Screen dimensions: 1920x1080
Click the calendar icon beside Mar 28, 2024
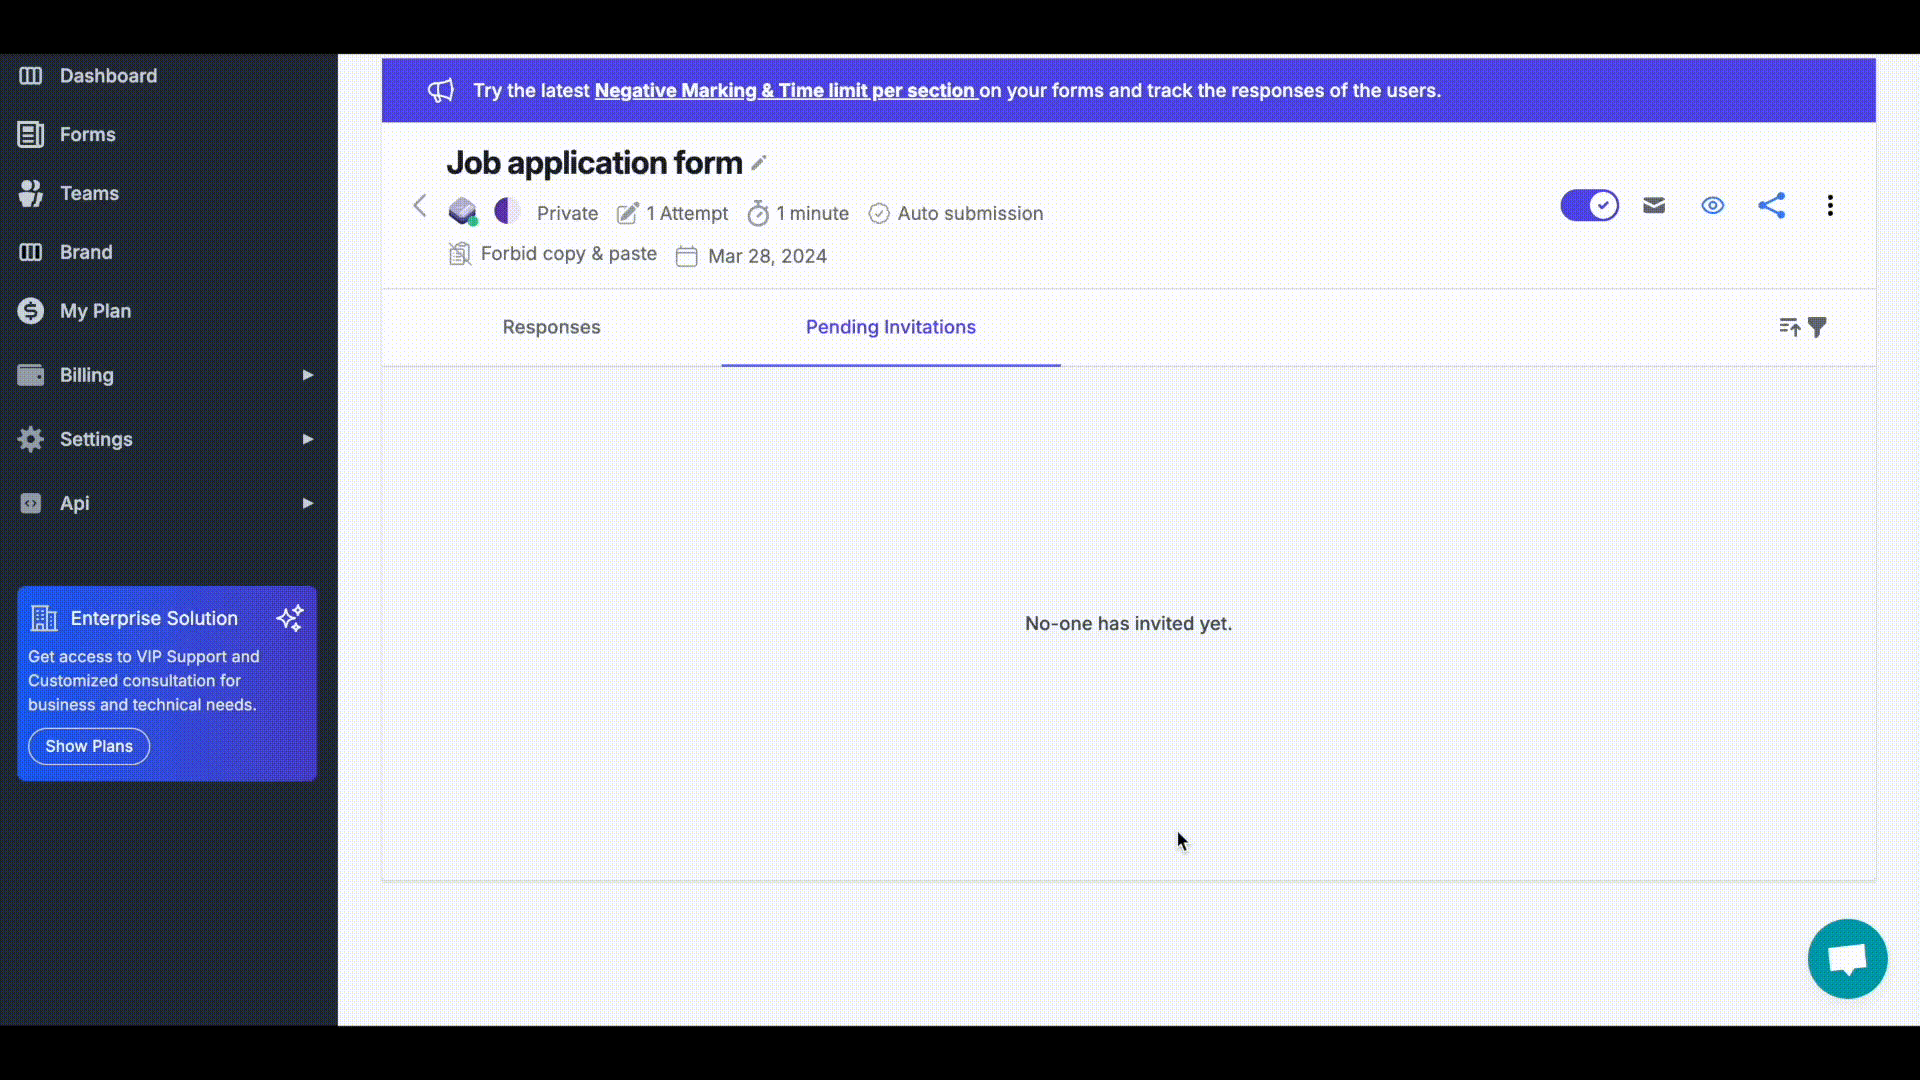[x=686, y=256]
